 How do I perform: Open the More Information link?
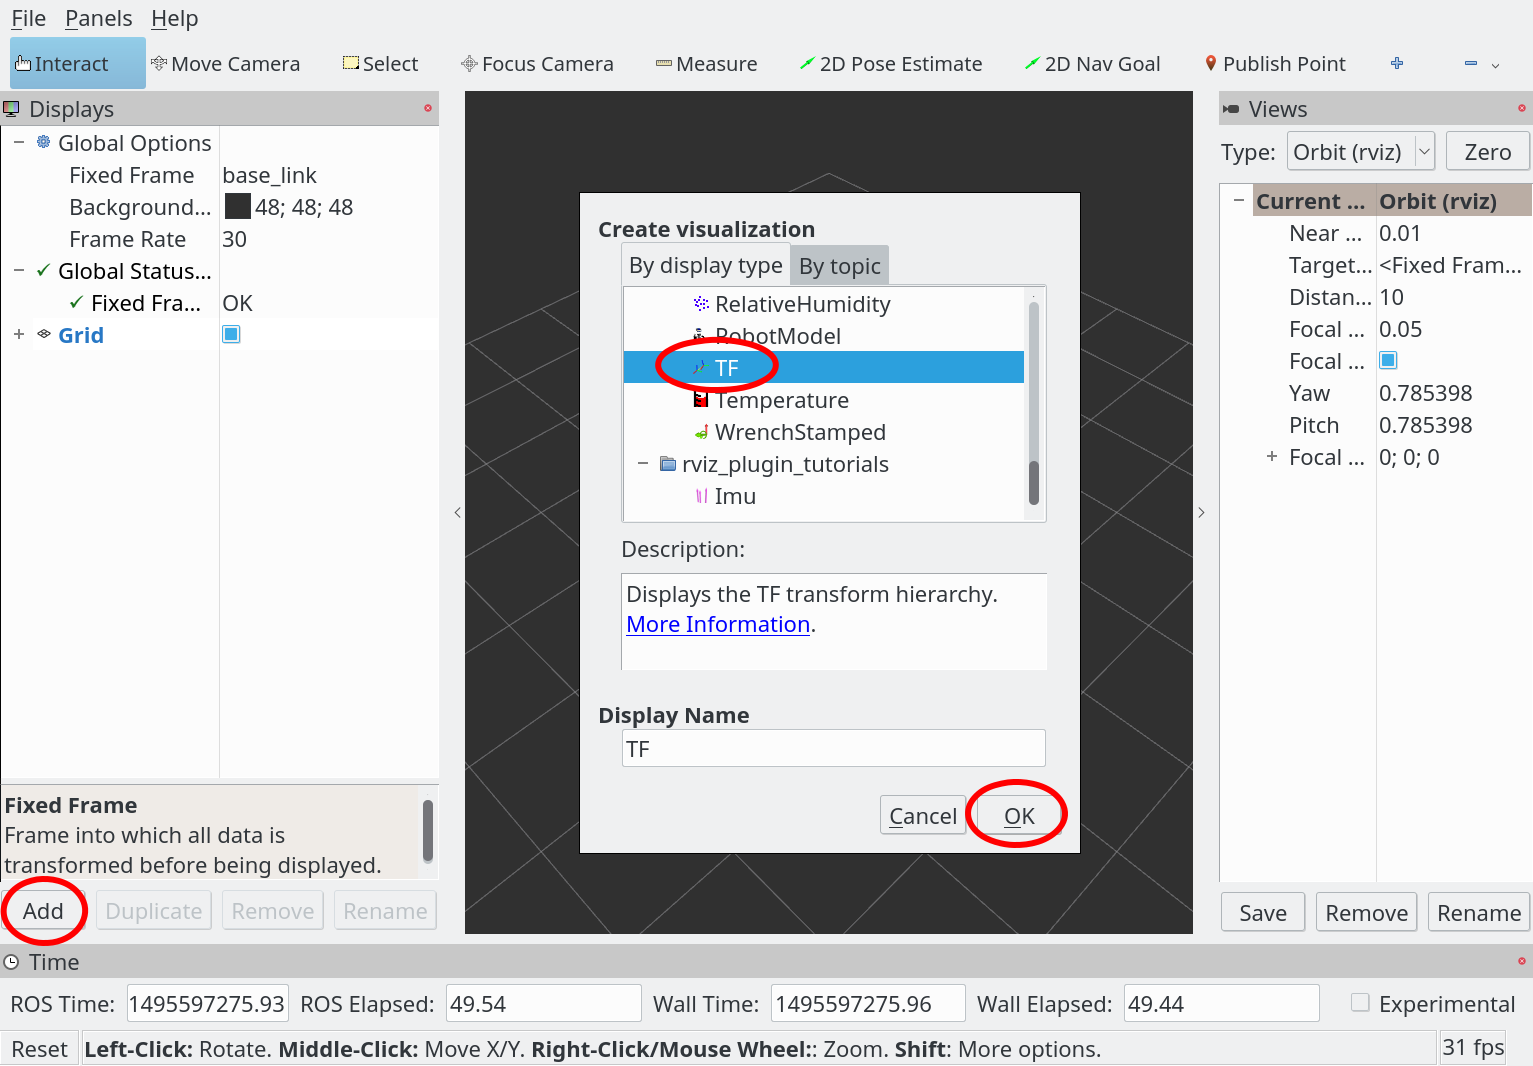[718, 624]
